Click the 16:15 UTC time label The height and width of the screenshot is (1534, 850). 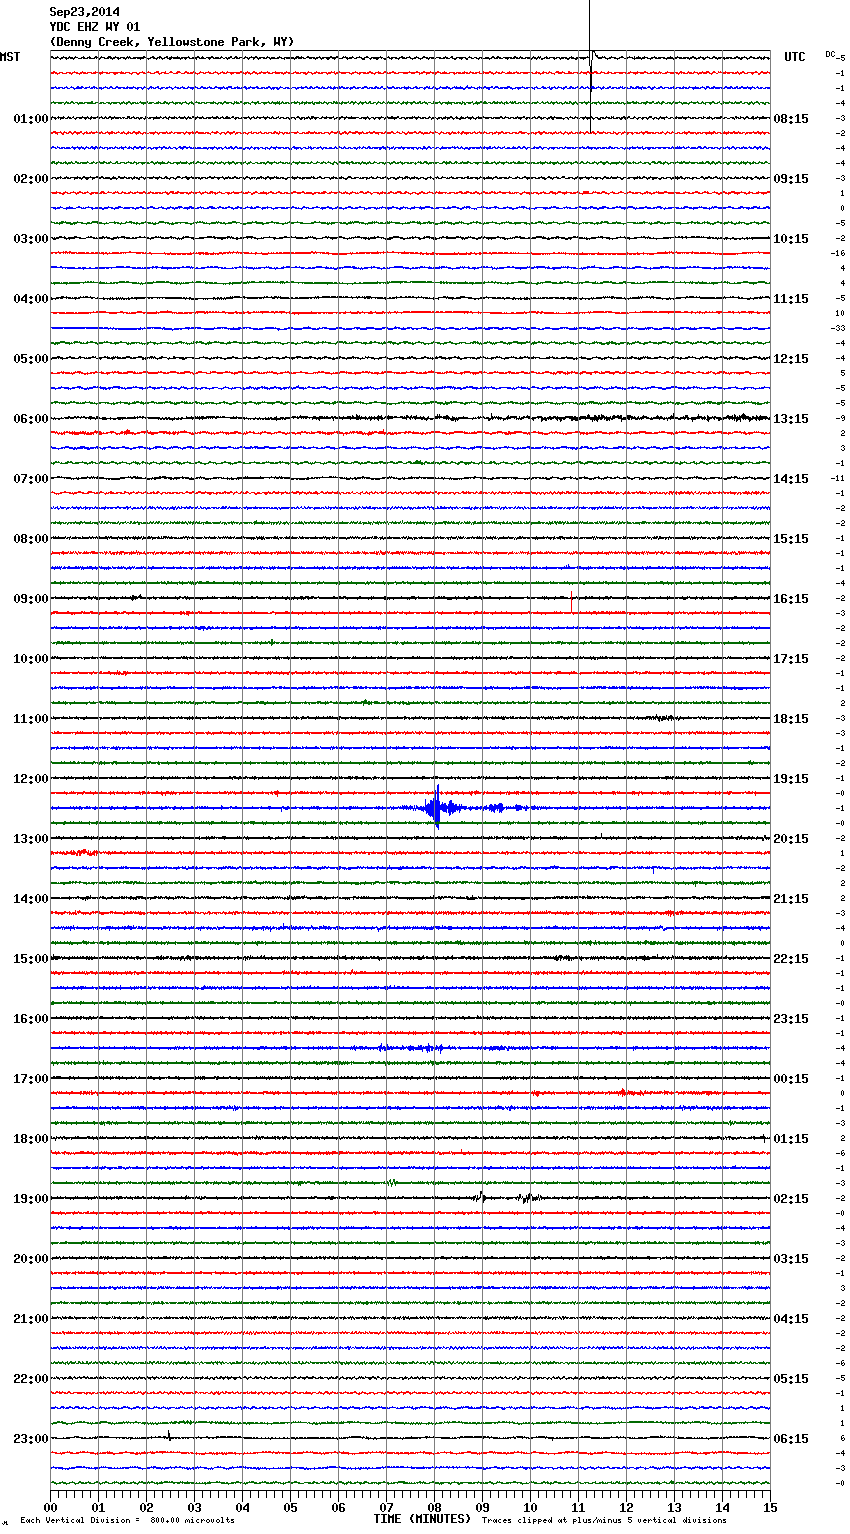tap(791, 599)
